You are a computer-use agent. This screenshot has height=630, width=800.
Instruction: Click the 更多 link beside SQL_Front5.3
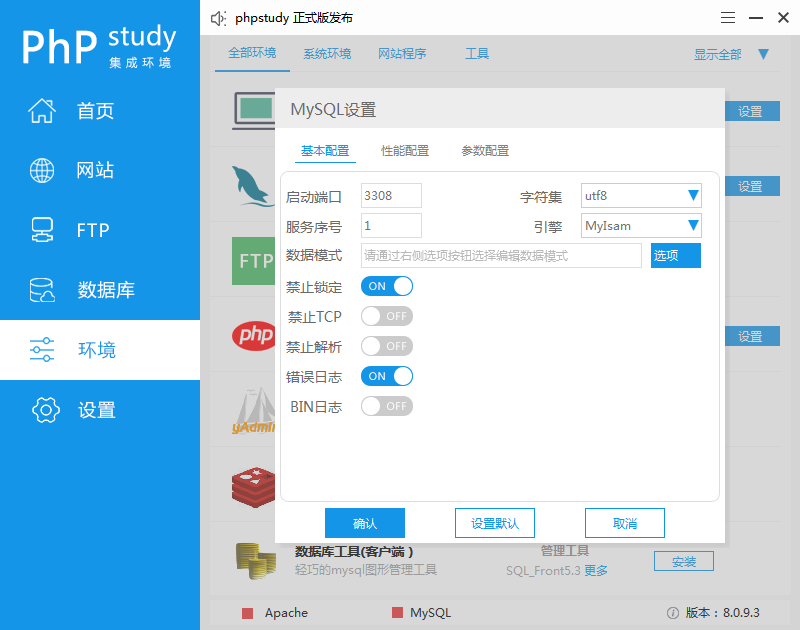click(x=596, y=571)
